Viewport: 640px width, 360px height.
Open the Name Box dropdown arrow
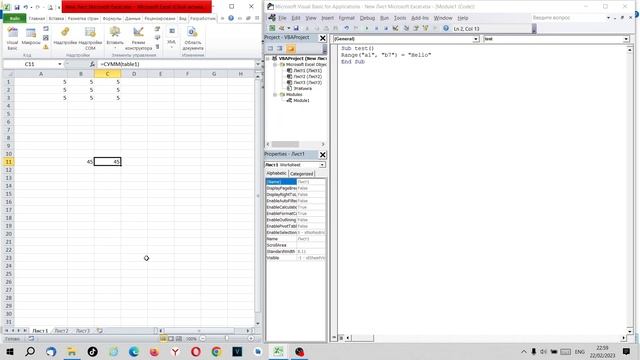[60, 64]
